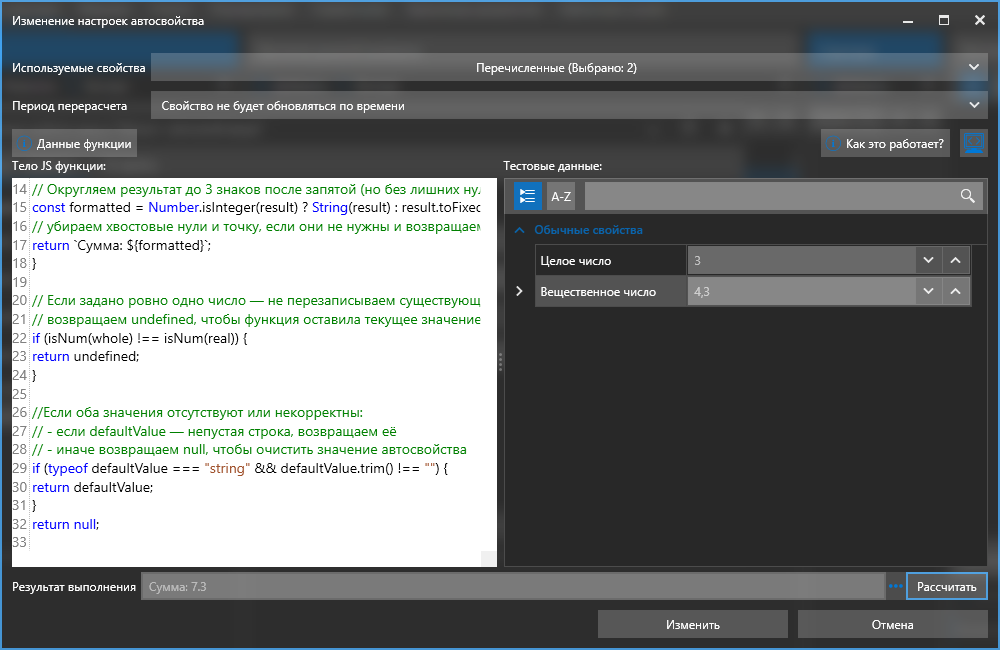Click inside the test data search field

tap(770, 196)
